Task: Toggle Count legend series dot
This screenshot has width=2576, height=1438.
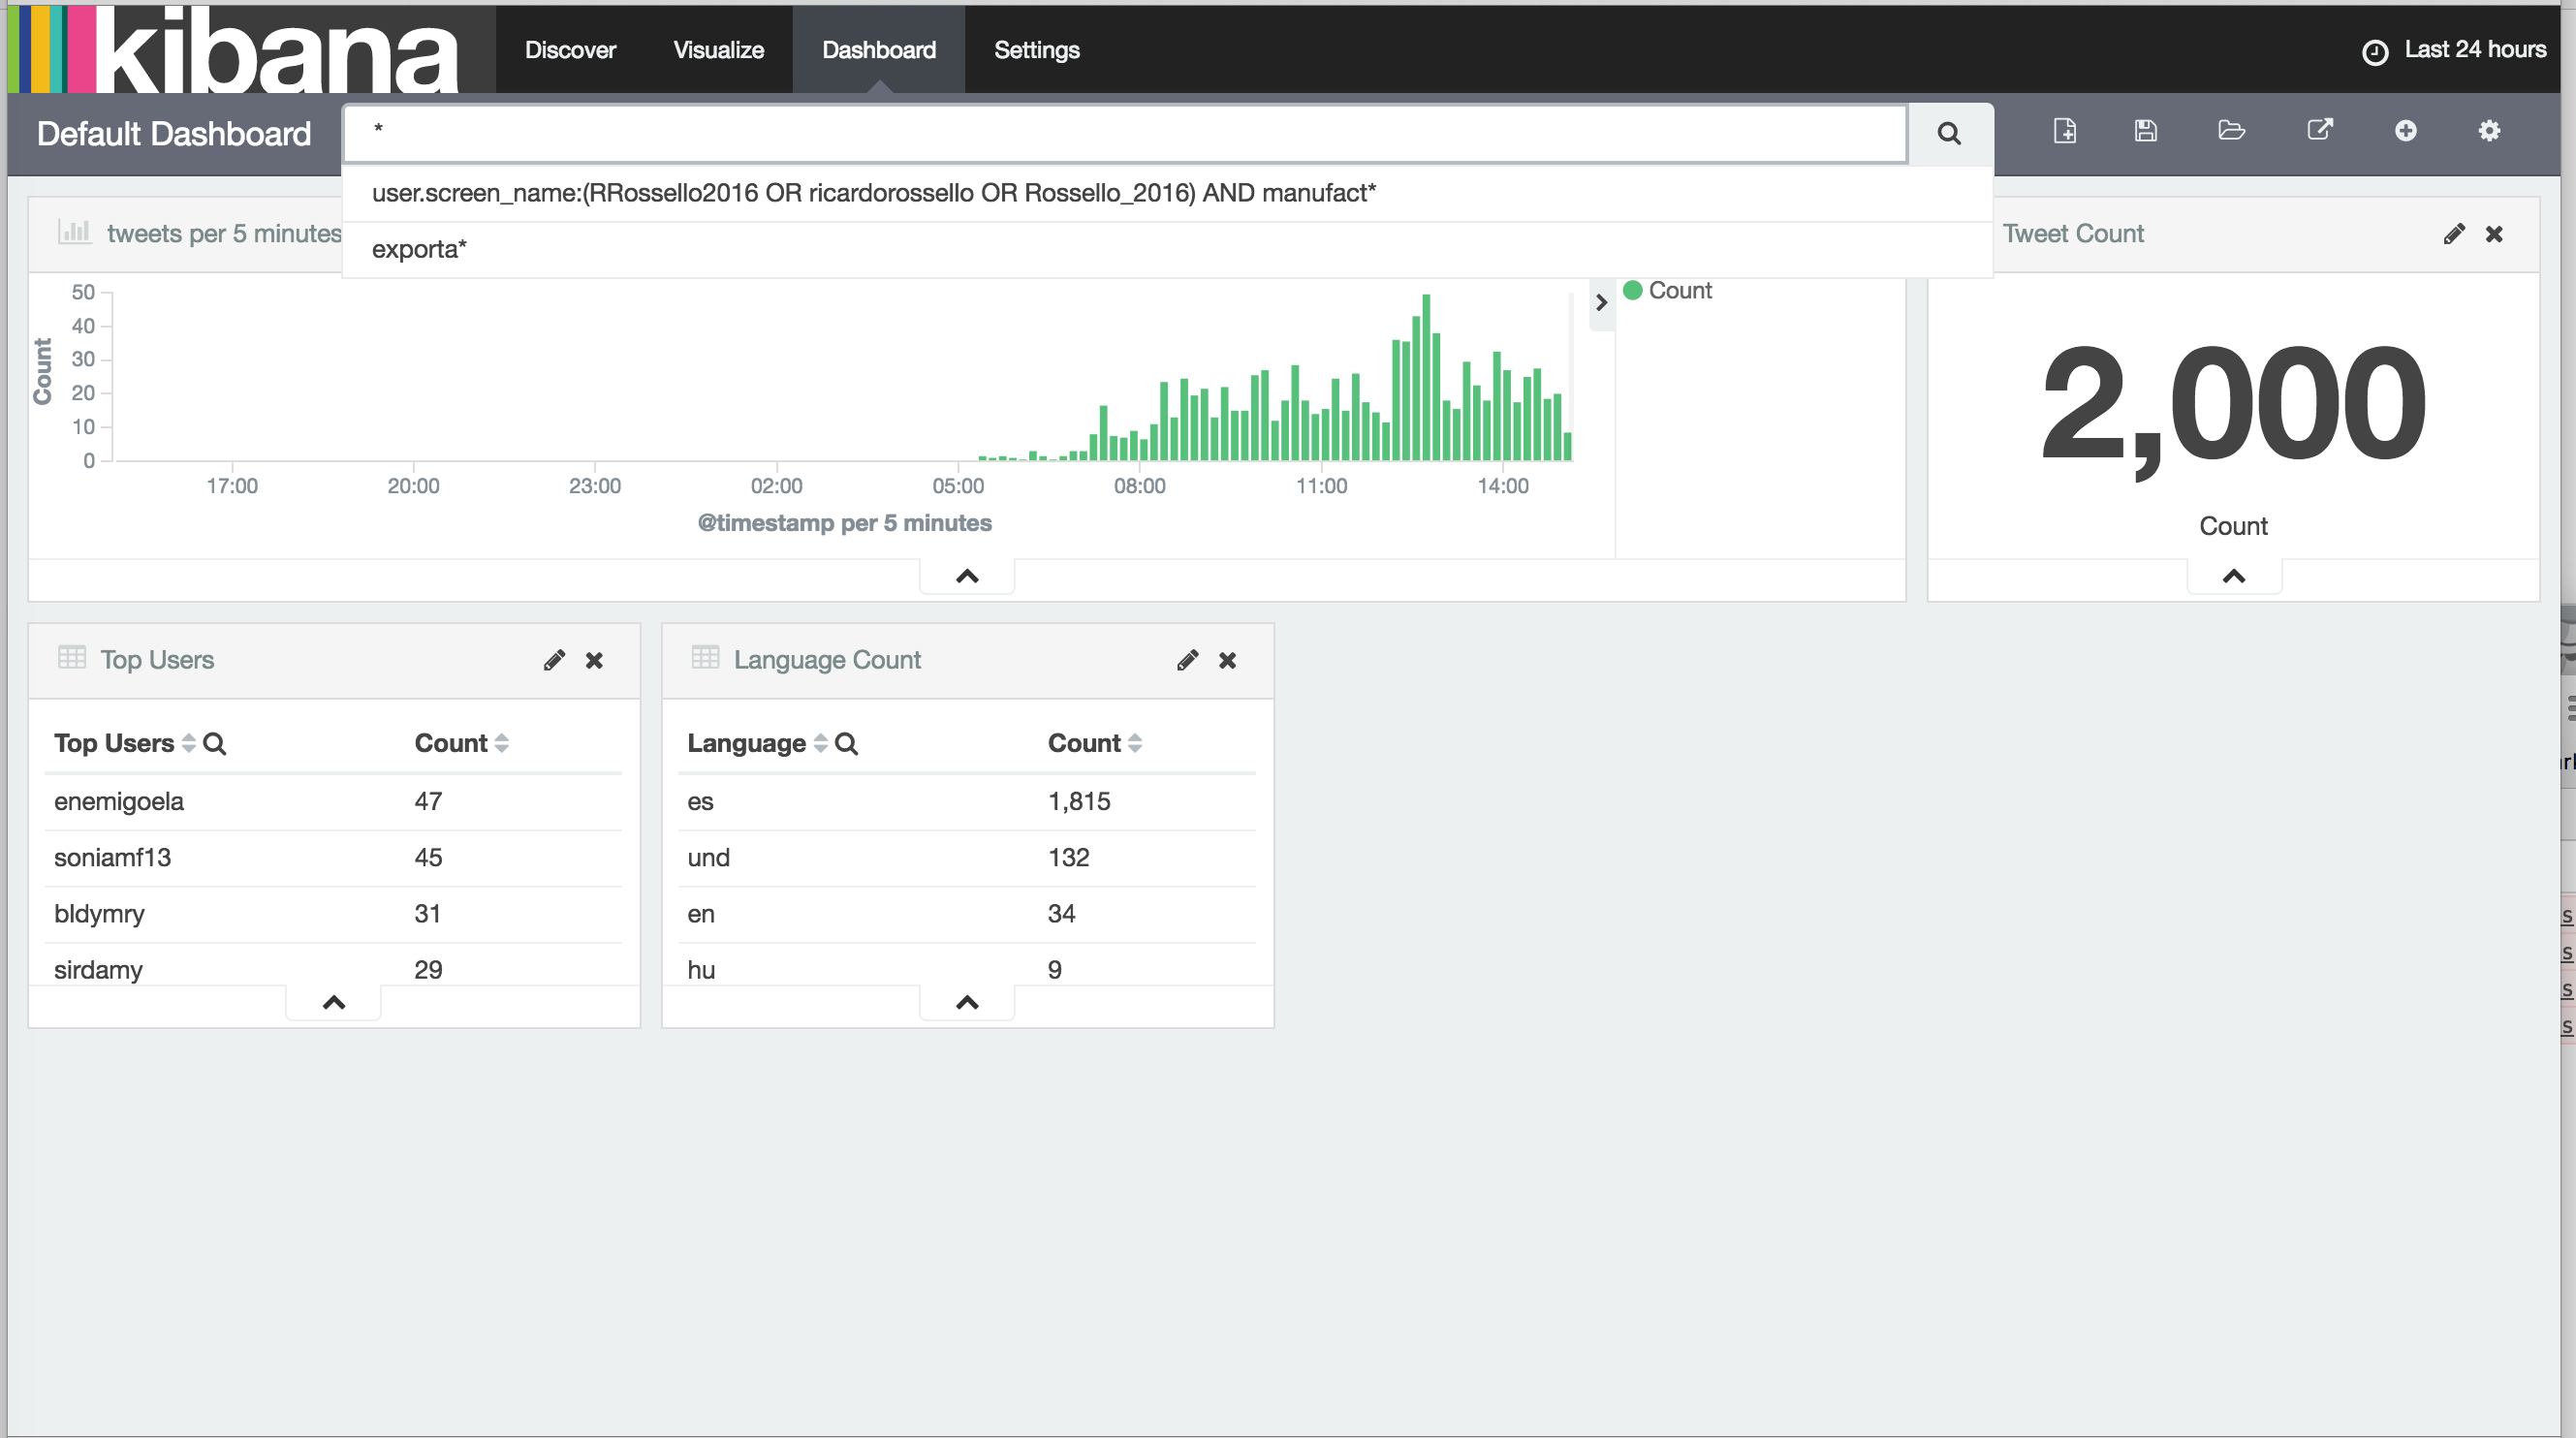Action: point(1633,290)
